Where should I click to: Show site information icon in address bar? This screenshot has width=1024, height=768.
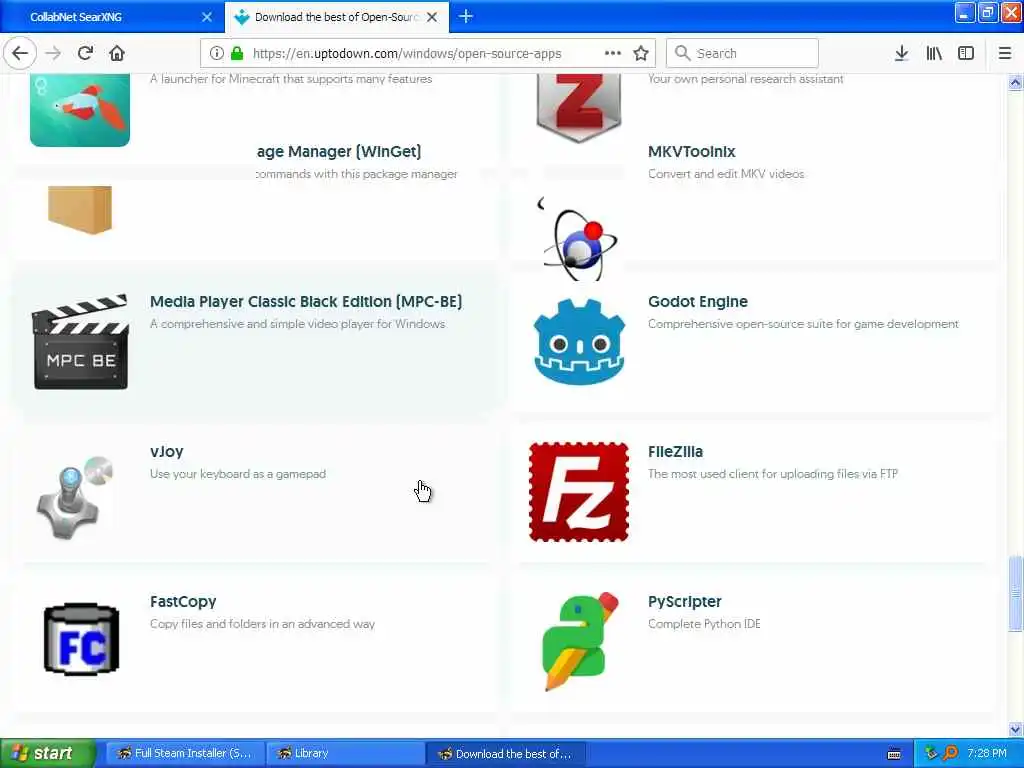217,53
